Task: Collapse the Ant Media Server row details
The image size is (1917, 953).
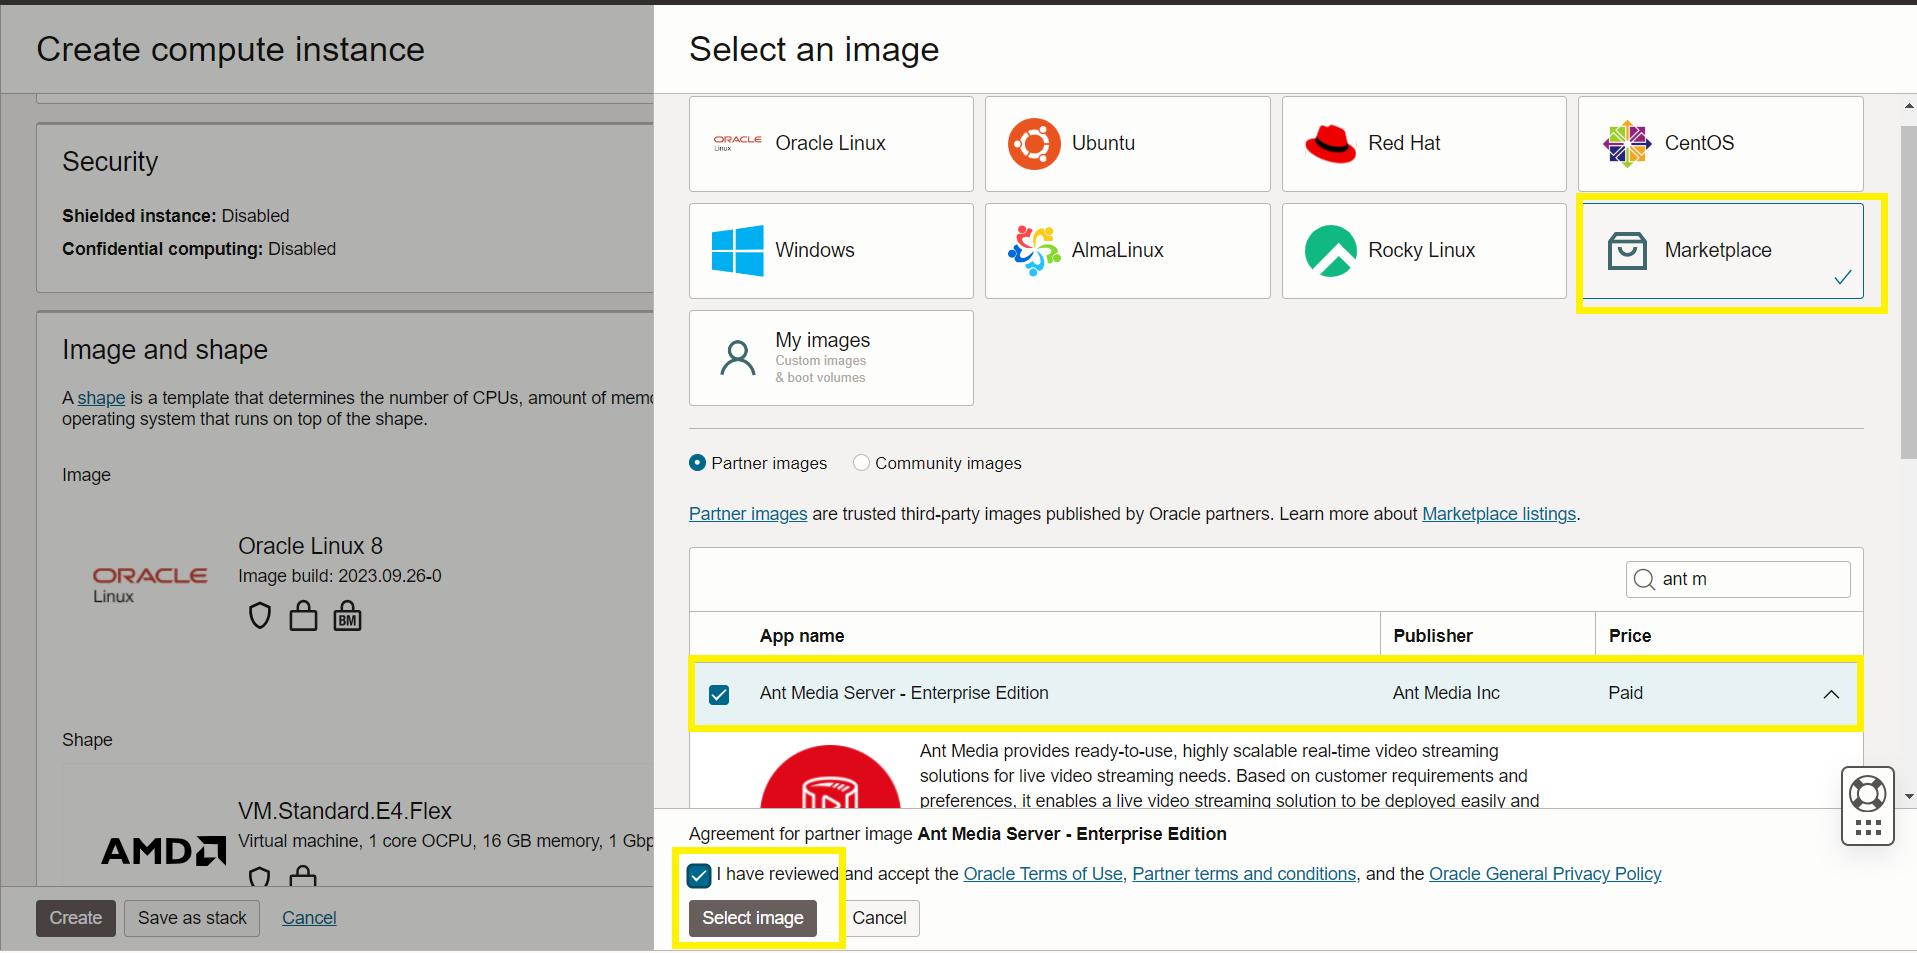Action: click(x=1831, y=694)
